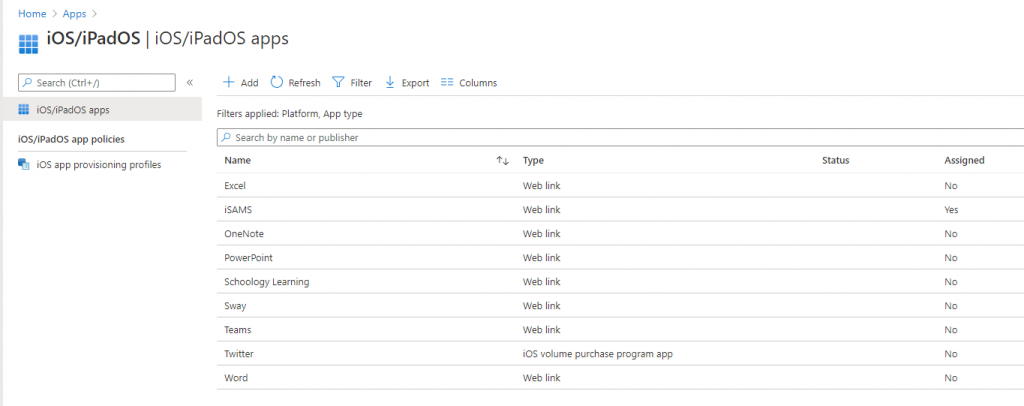Click the large iOS/iPadOS header grid icon

pos(28,43)
